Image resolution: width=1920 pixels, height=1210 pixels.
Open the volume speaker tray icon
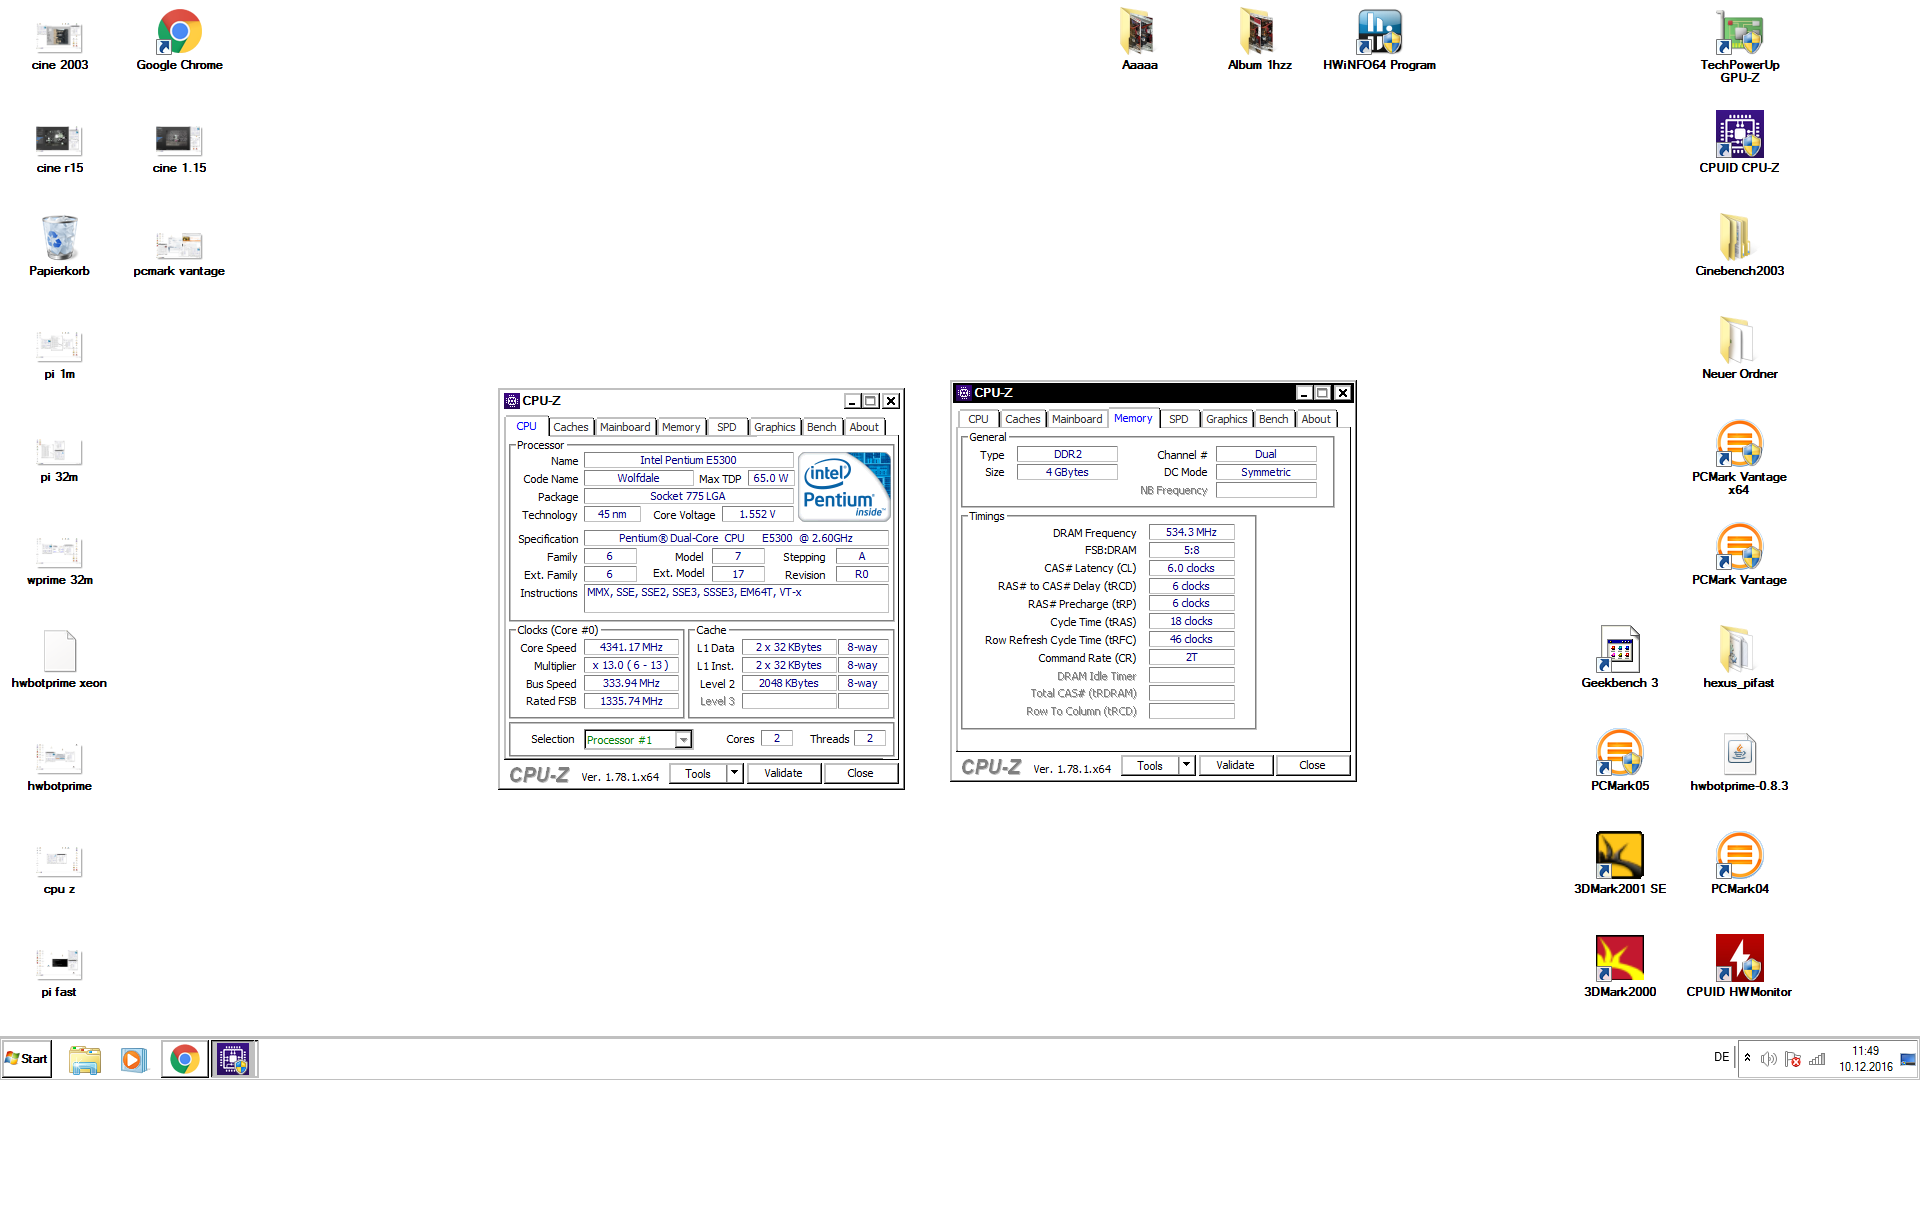tap(1768, 1060)
